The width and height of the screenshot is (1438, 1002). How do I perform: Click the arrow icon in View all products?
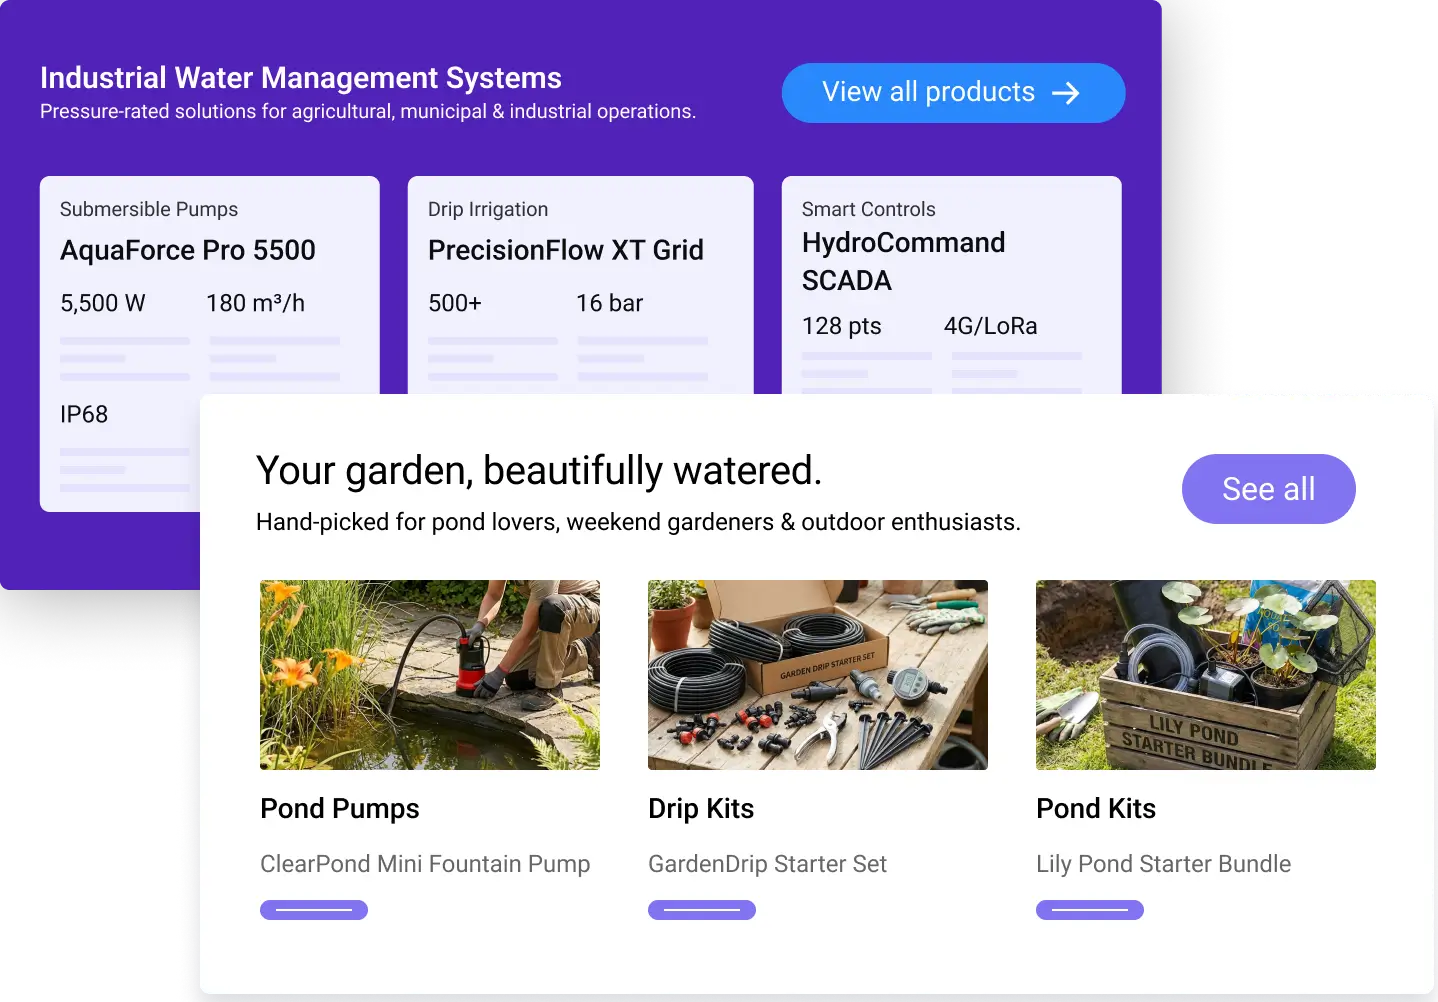[1066, 93]
